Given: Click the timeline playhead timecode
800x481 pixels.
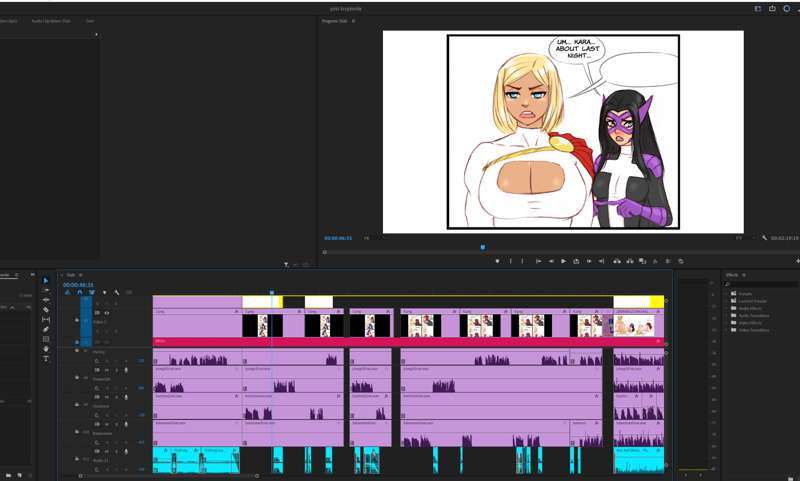Looking at the screenshot, I should [x=78, y=285].
